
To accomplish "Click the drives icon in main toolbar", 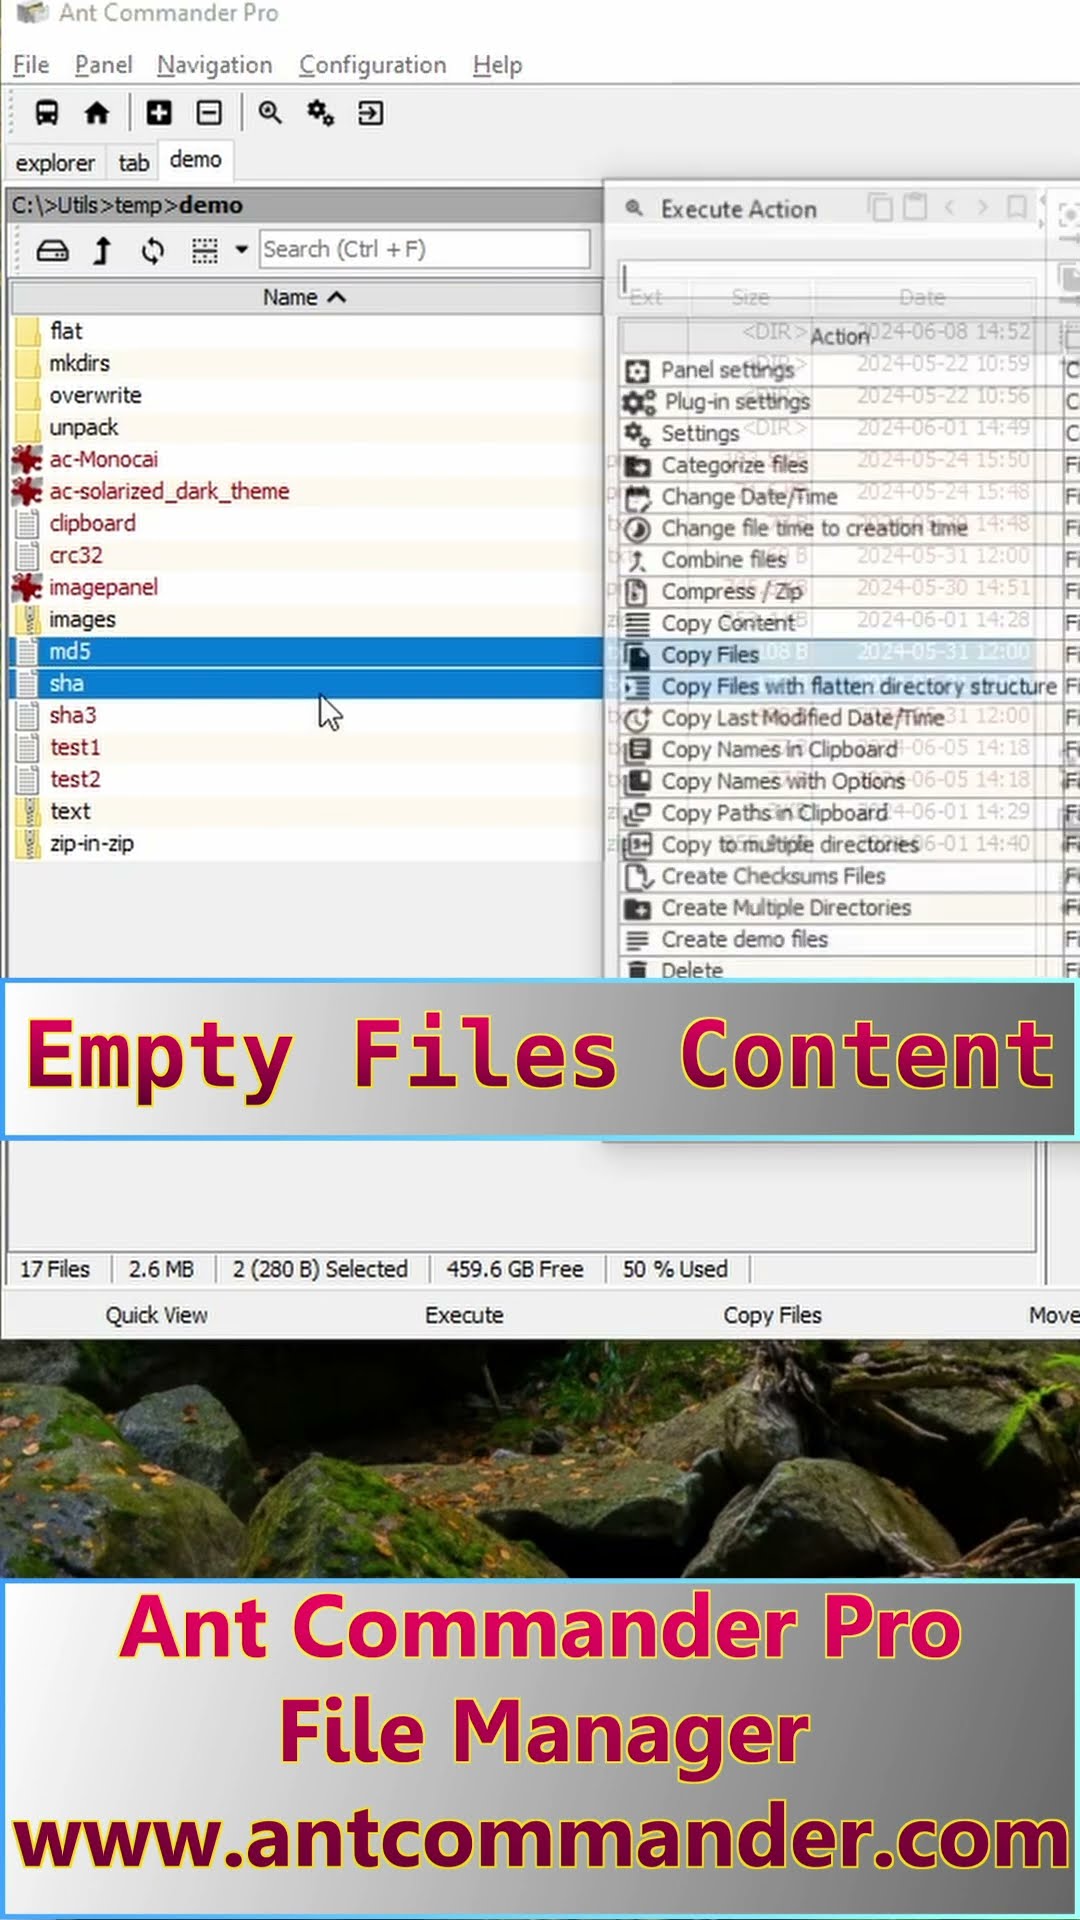I will click(x=47, y=113).
